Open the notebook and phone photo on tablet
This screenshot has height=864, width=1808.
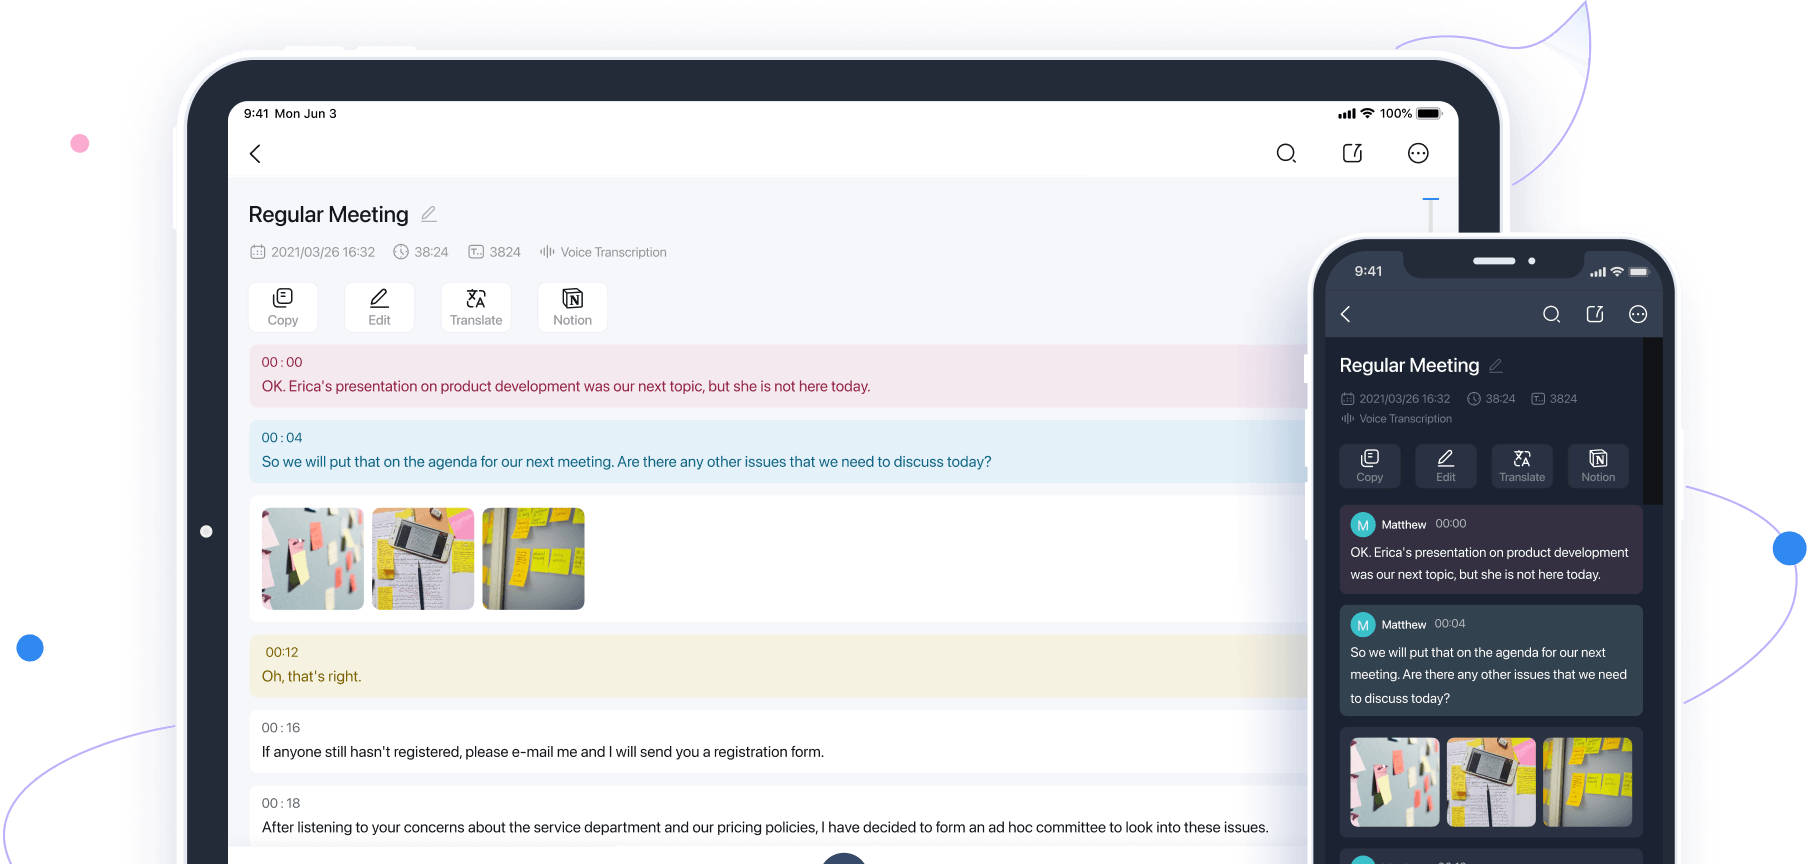point(423,559)
